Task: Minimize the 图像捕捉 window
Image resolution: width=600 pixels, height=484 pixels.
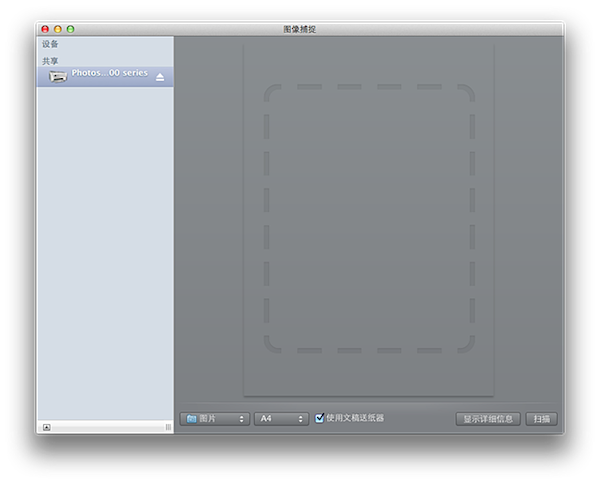Action: [58, 29]
